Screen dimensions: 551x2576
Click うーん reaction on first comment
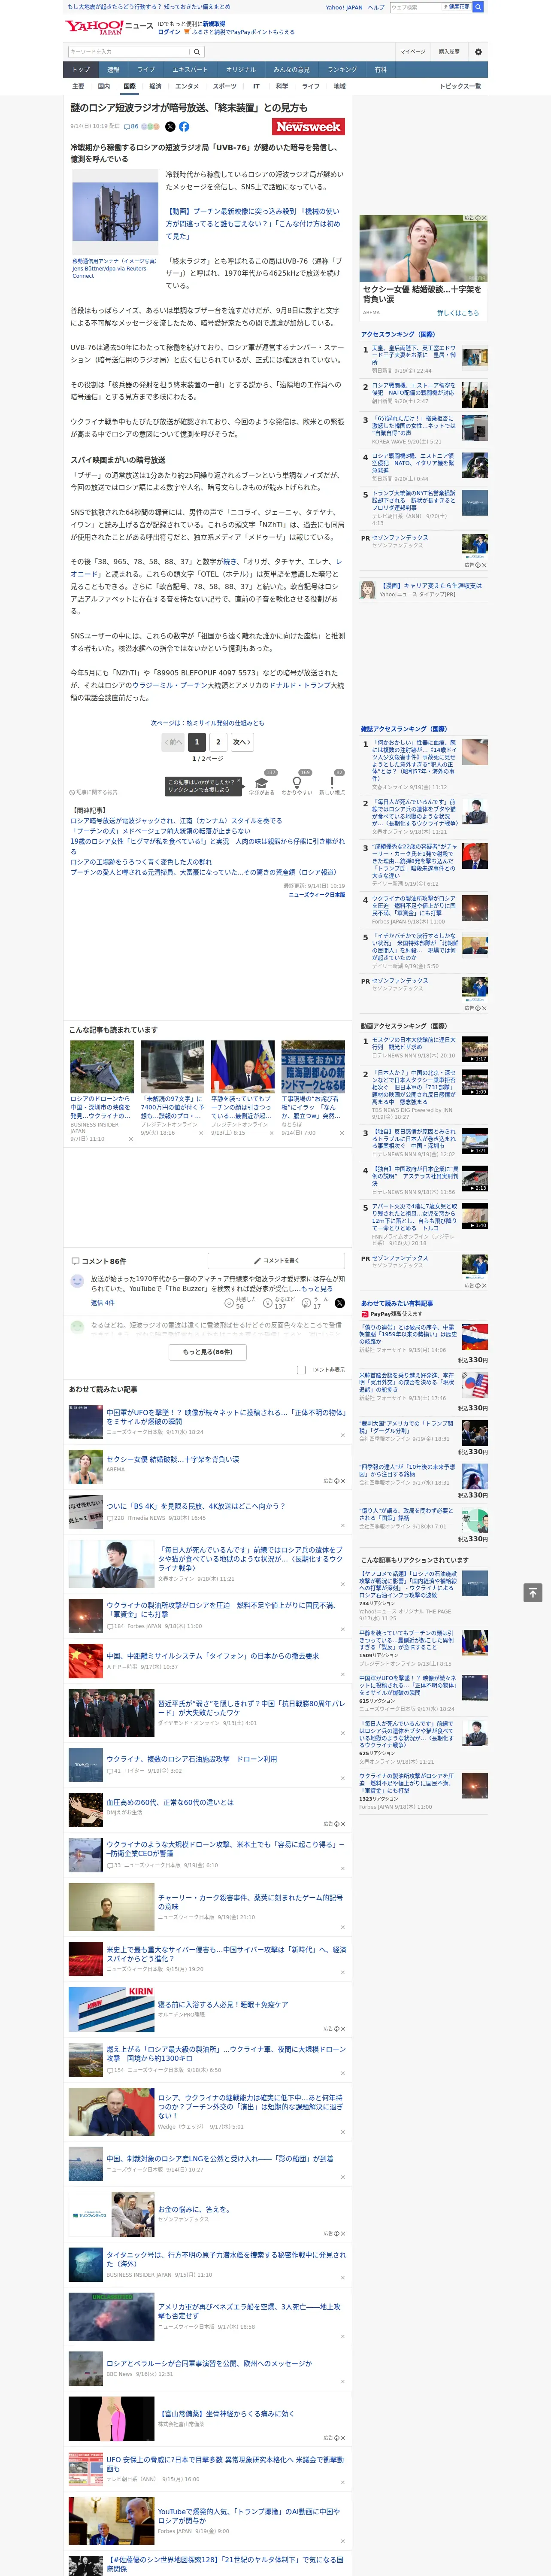tap(314, 1304)
